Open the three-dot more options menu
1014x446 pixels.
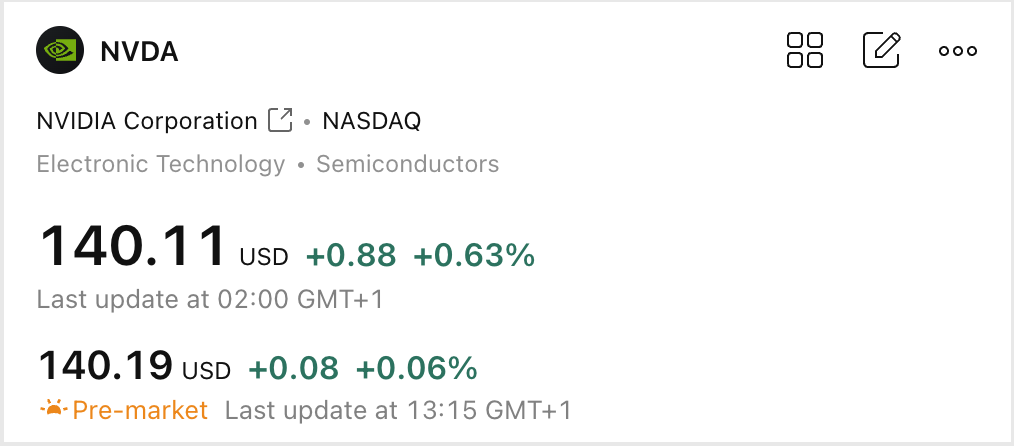957,51
